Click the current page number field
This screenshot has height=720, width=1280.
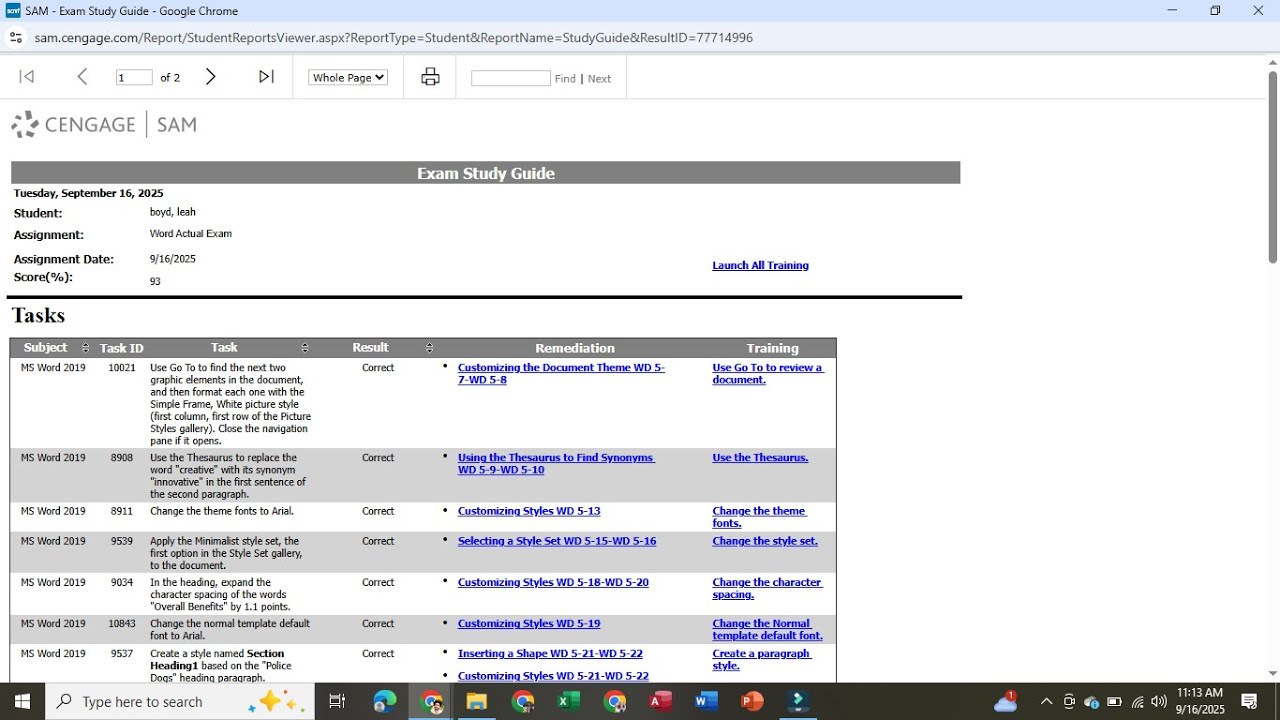(134, 77)
